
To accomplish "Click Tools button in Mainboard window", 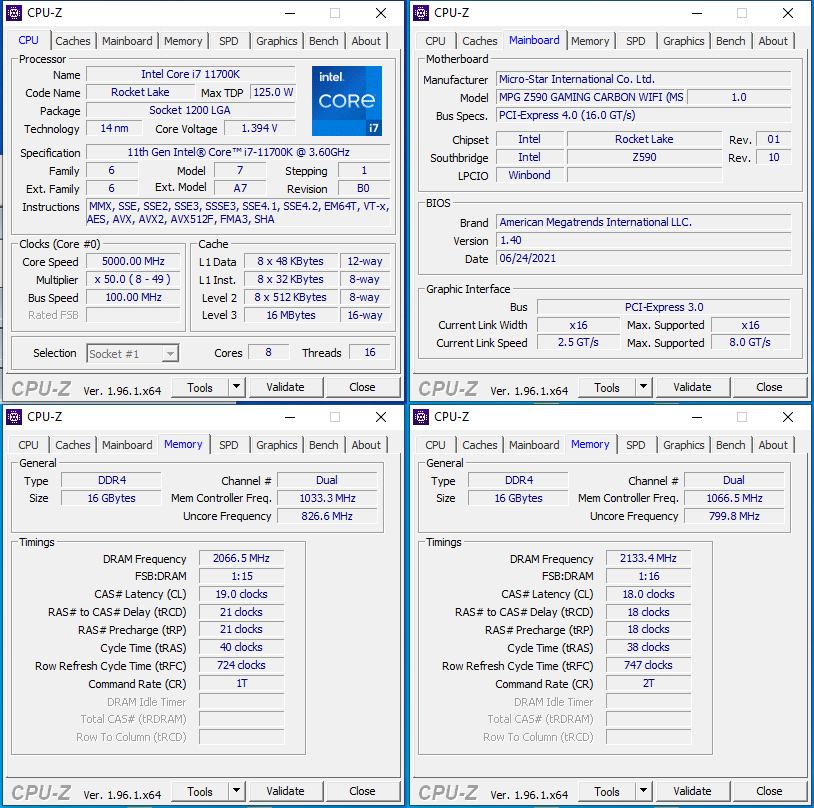I will [x=607, y=387].
